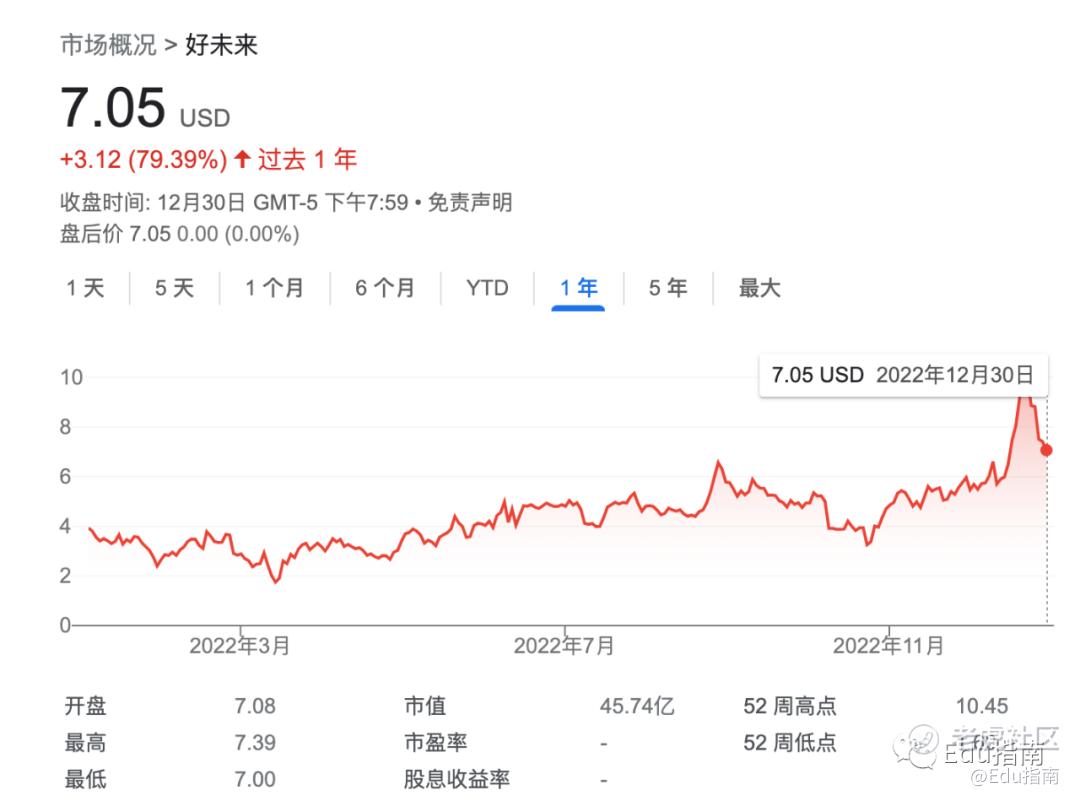Click the red up-arrow trend icon
The image size is (1080, 801).
pyautogui.click(x=242, y=160)
